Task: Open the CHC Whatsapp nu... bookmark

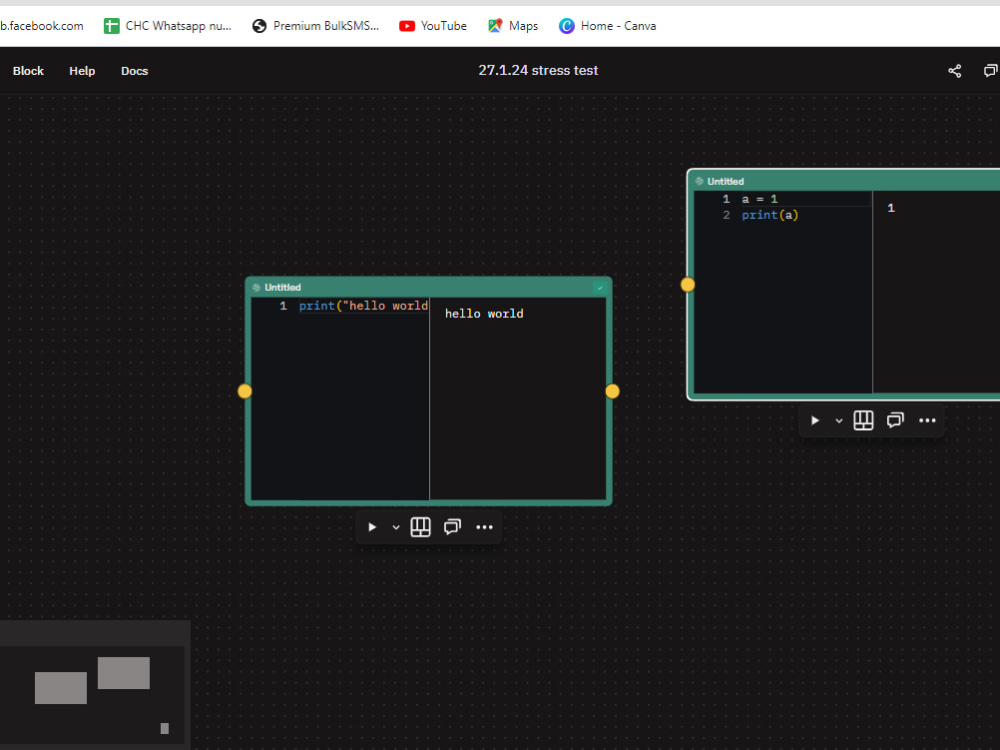Action: 168,26
